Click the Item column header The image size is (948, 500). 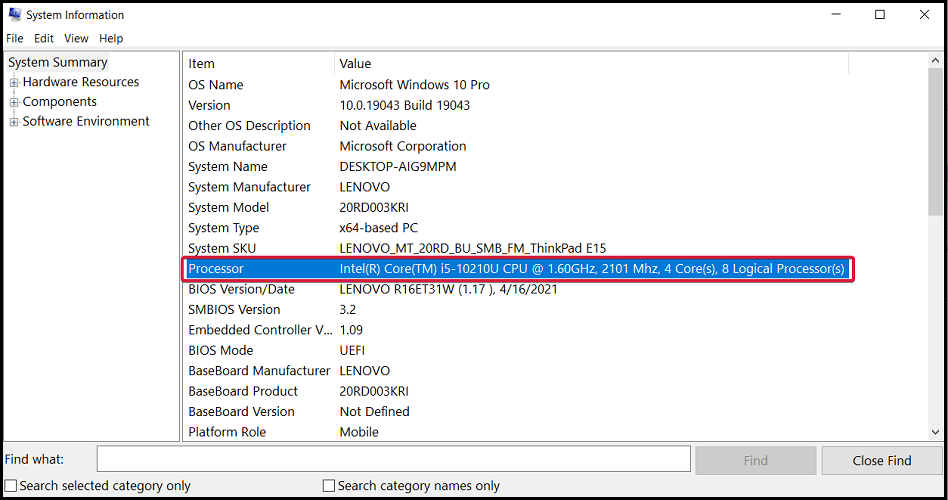[259, 63]
